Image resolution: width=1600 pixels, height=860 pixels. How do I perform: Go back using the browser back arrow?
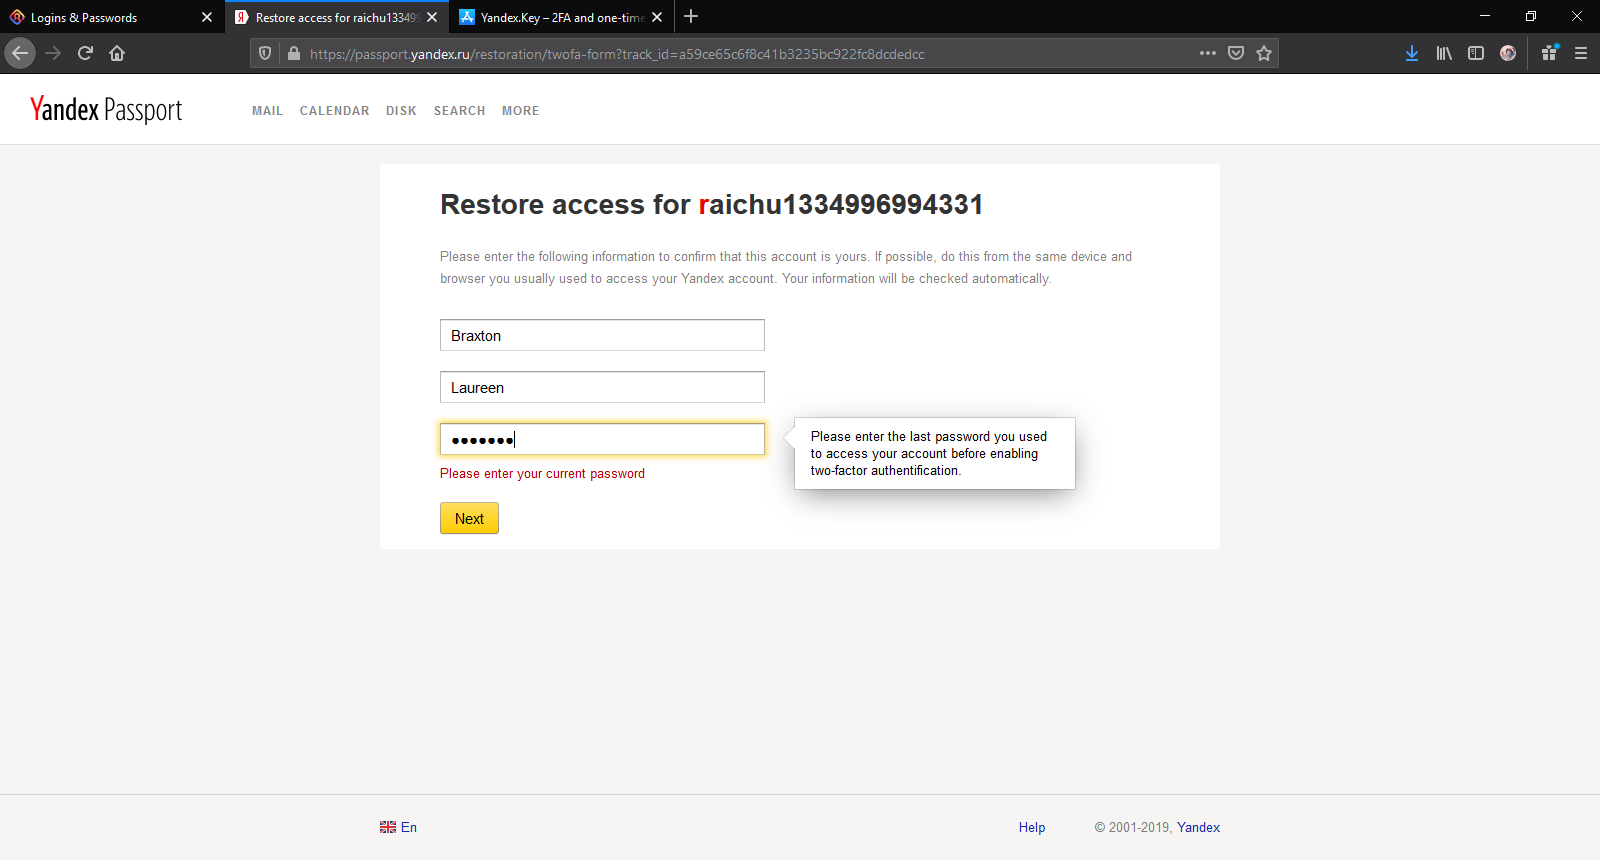tap(20, 53)
